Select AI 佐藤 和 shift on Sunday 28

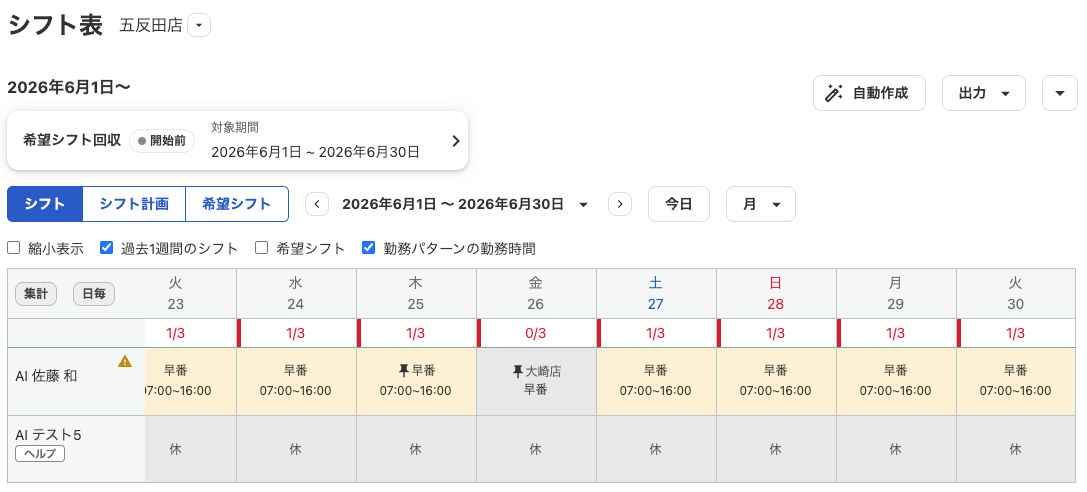pos(776,381)
